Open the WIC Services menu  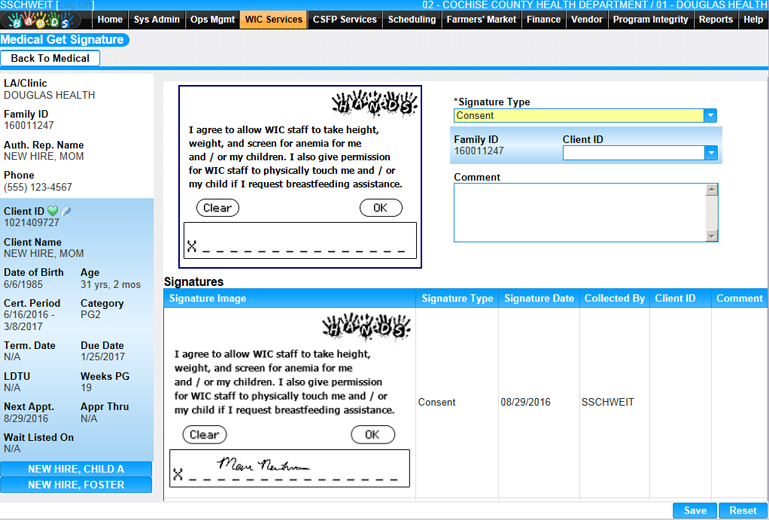(x=274, y=19)
